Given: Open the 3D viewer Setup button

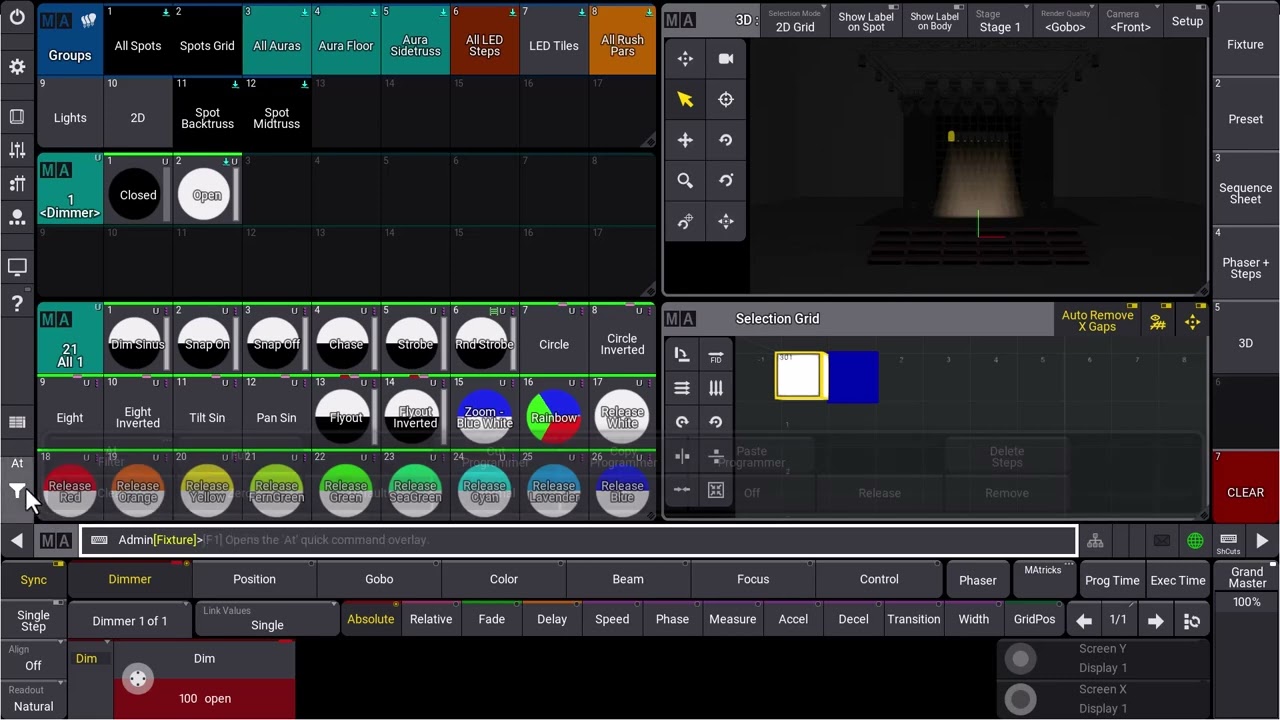Looking at the screenshot, I should 1187,21.
